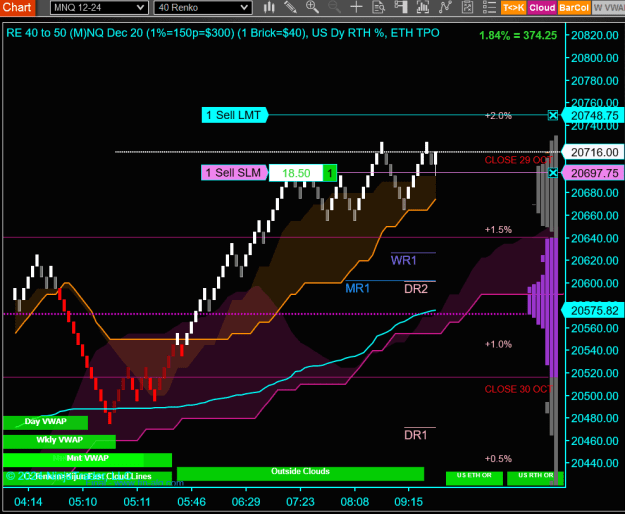This screenshot has height=514, width=625.
Task: Click the 1 Sell SLM order label
Action: (x=234, y=173)
